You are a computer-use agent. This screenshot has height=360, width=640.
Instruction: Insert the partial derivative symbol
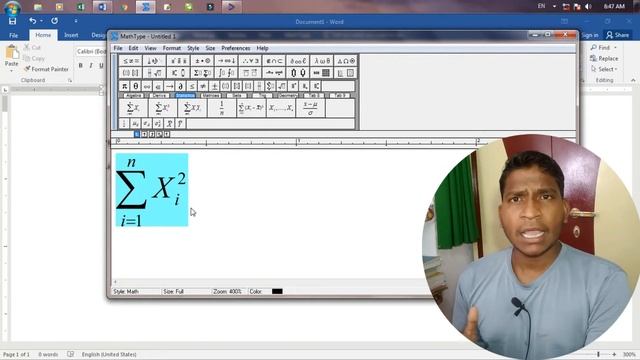pyautogui.click(x=180, y=86)
